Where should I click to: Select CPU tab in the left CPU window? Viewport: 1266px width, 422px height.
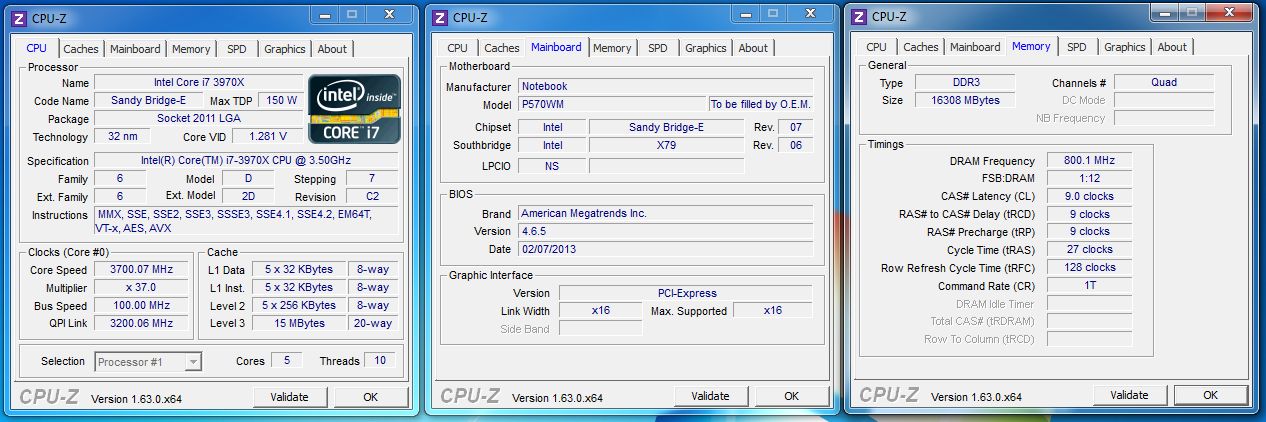[x=37, y=48]
